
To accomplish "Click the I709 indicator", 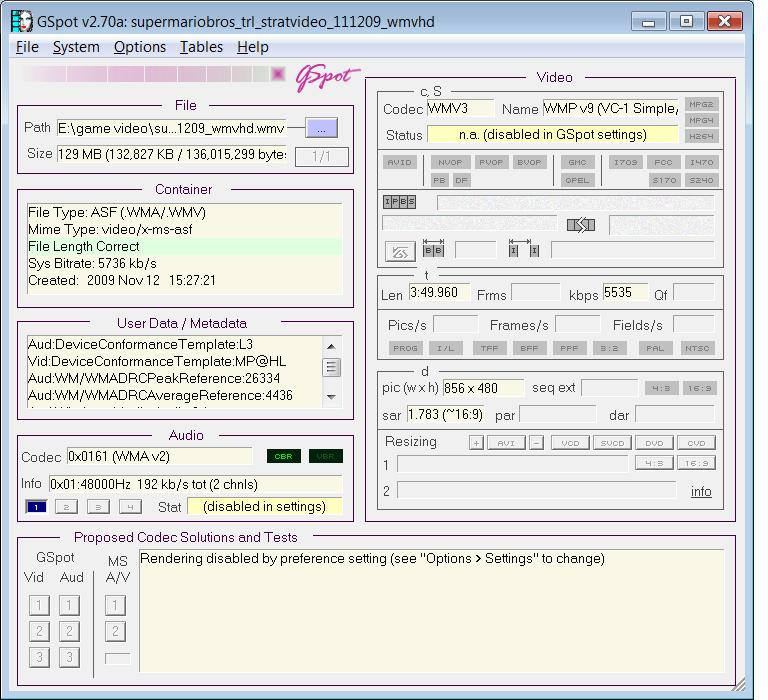I will [625, 162].
